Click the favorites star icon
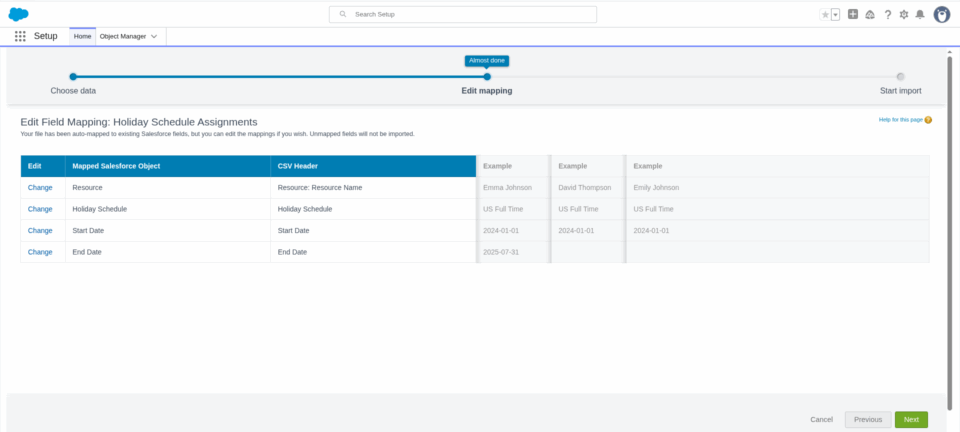 click(x=825, y=14)
